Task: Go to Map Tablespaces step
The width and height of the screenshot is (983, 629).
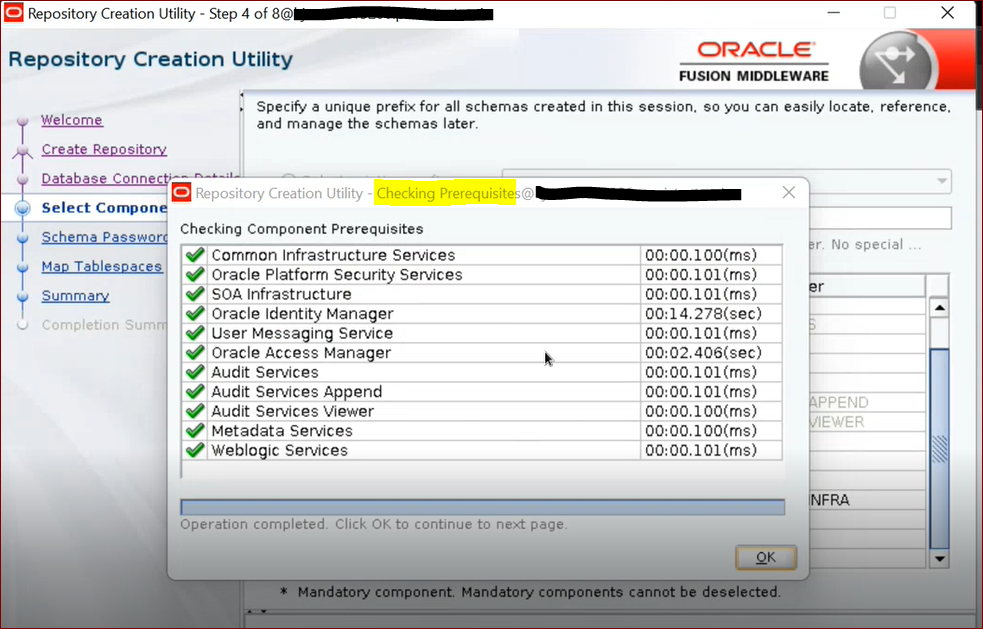Action: (x=102, y=267)
